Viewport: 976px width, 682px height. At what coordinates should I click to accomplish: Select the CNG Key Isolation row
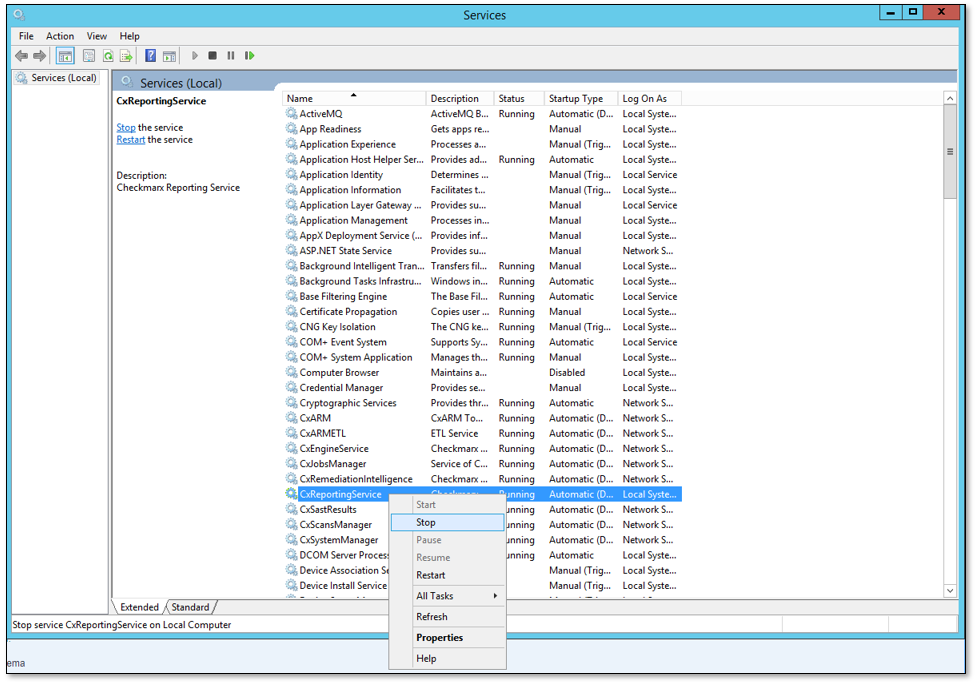coord(482,327)
